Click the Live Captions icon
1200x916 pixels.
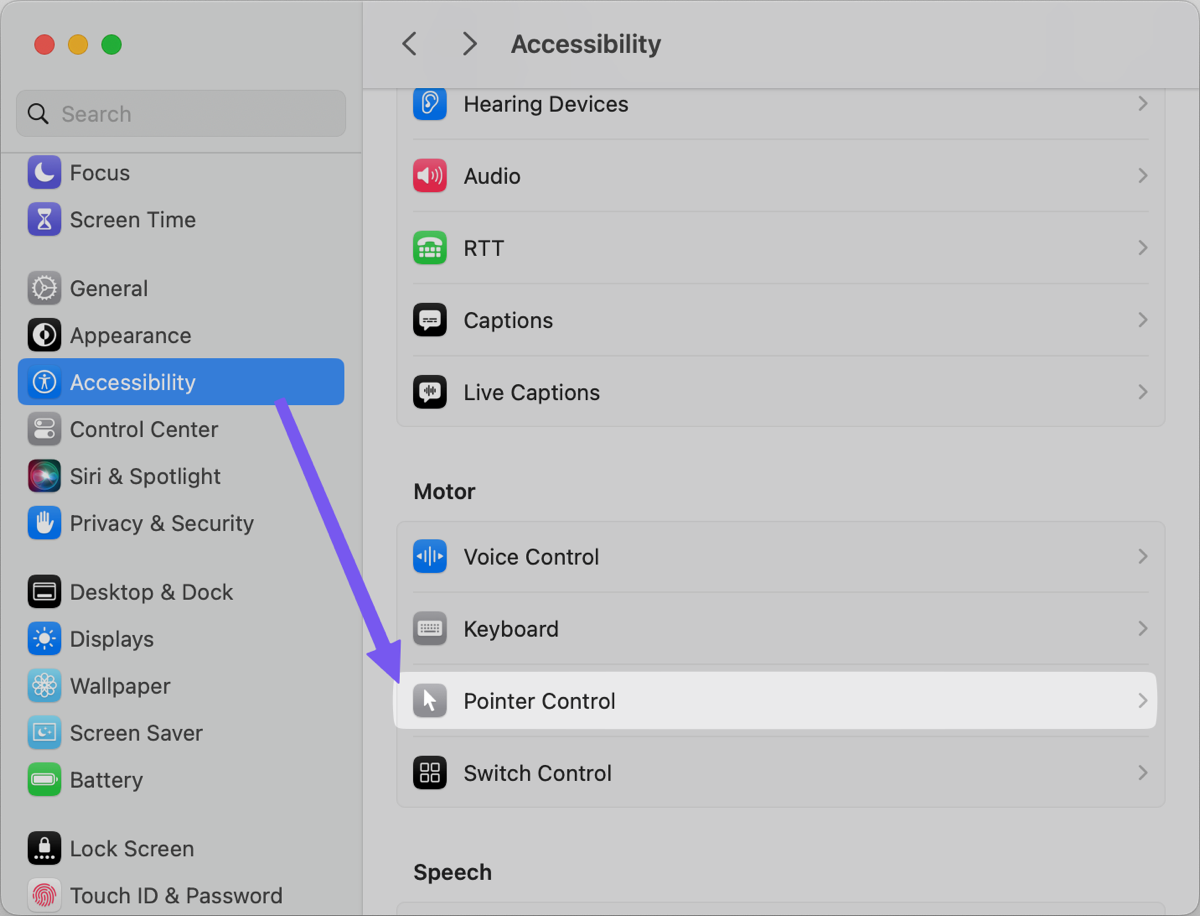click(430, 393)
